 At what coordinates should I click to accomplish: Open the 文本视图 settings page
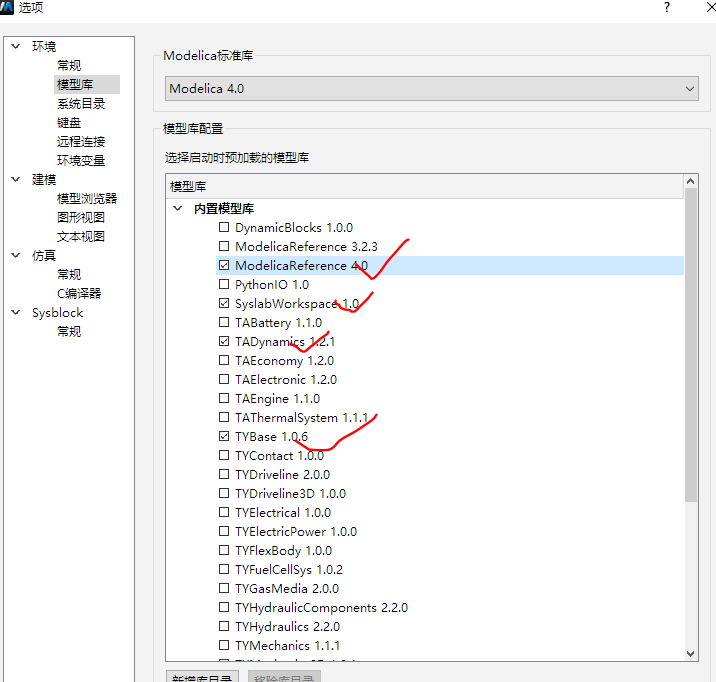(81, 236)
